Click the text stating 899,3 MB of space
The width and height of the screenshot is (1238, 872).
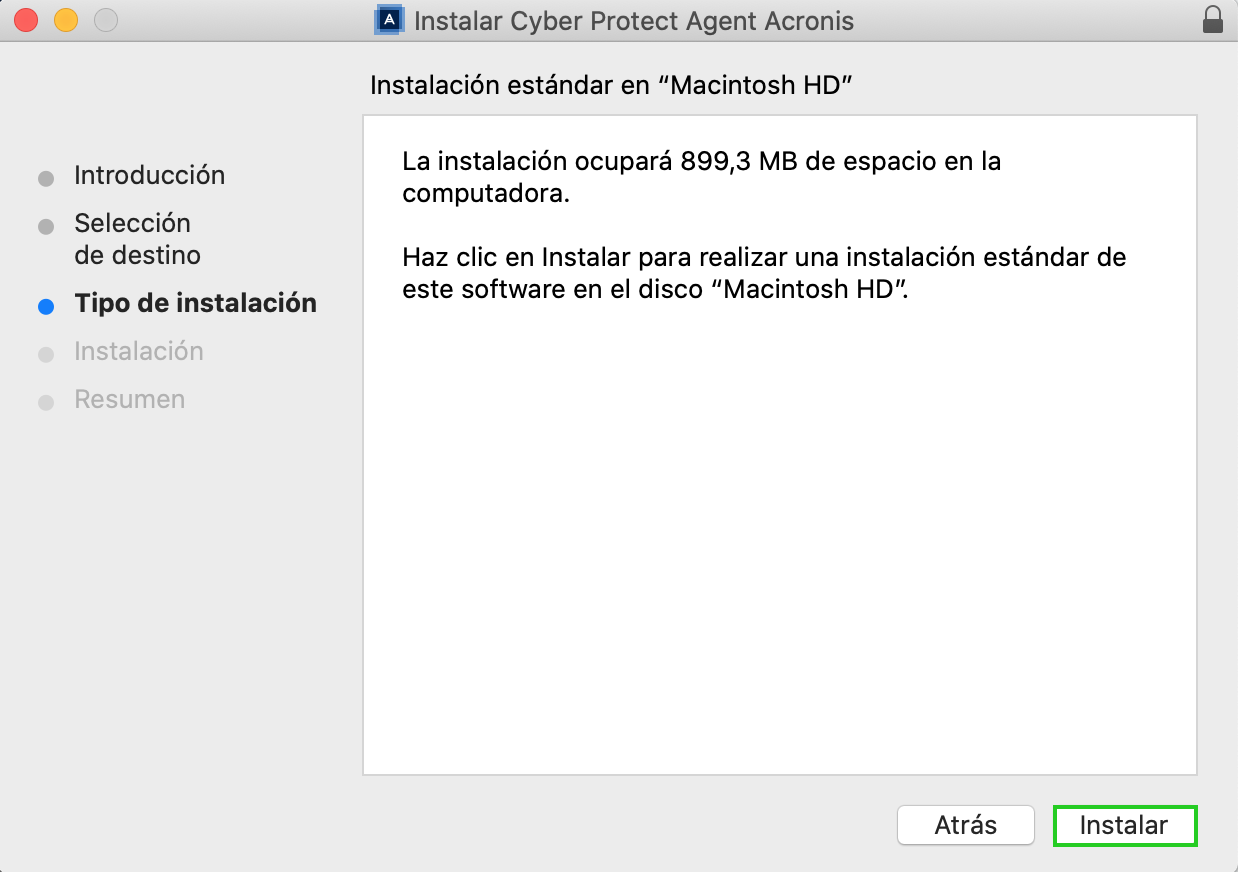702,176
